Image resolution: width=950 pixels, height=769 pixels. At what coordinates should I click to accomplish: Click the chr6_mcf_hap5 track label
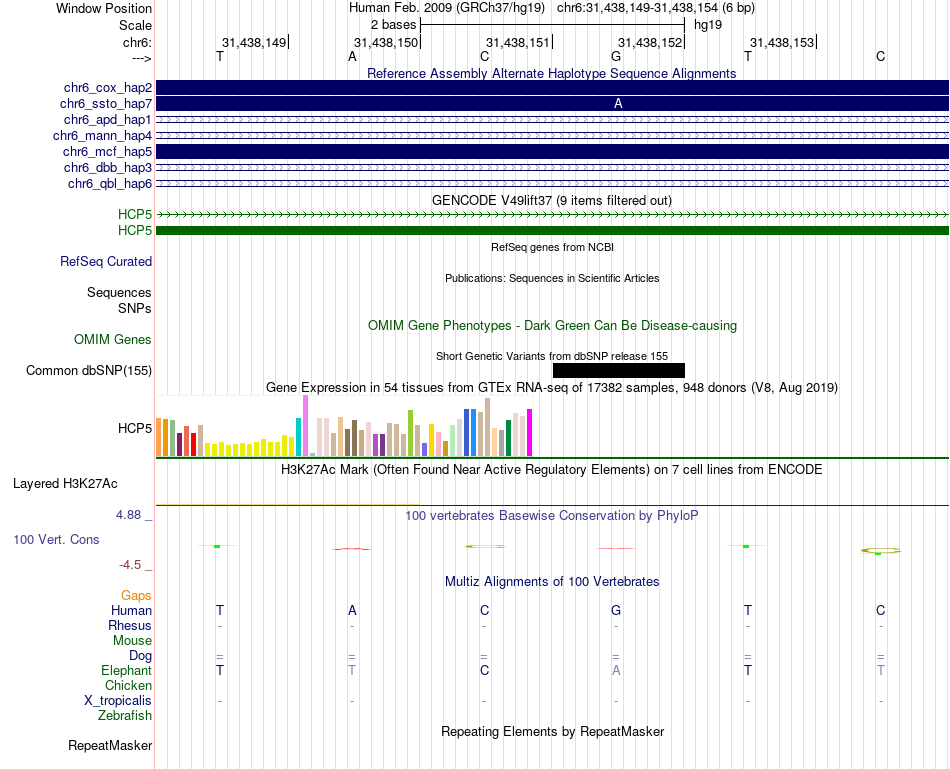107,151
